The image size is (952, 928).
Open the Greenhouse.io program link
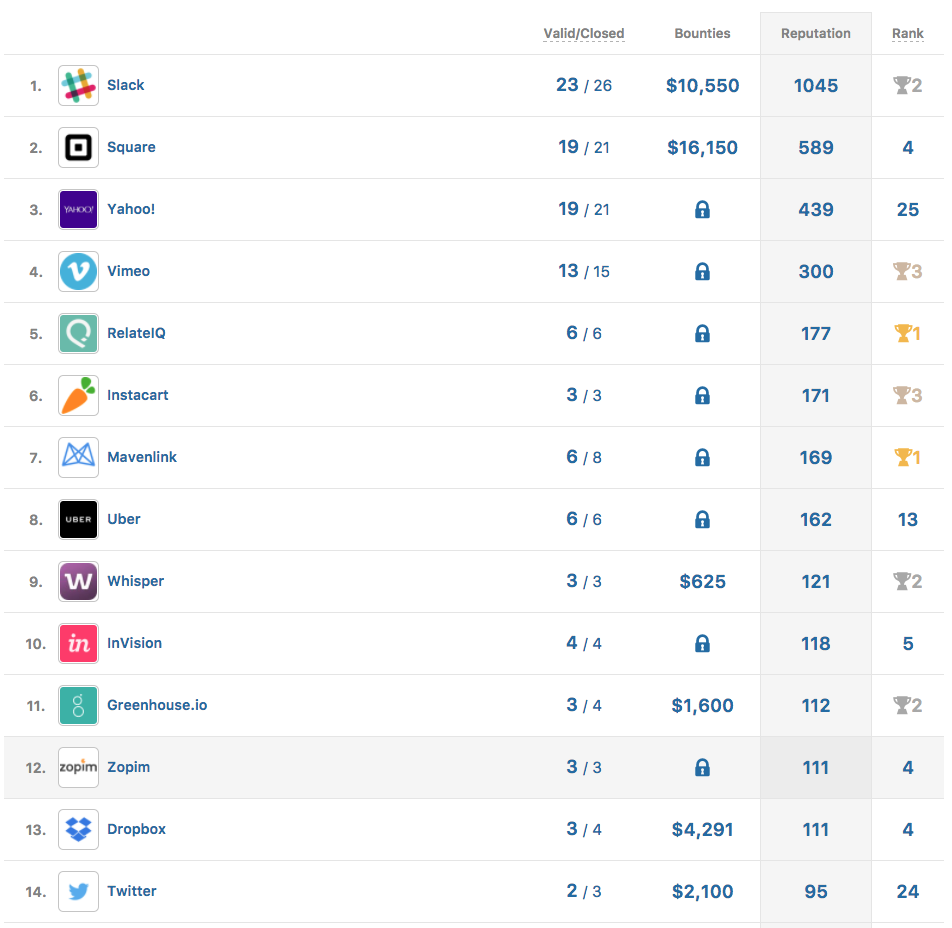click(157, 705)
